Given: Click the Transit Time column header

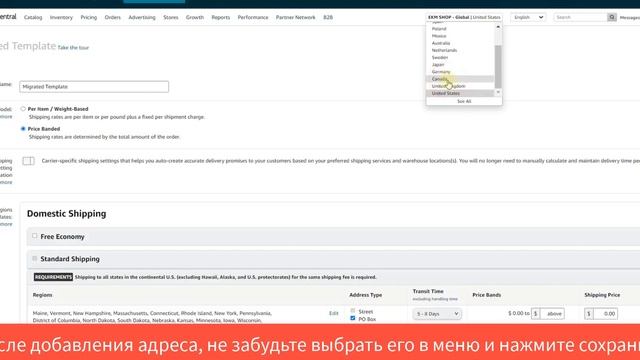Looking at the screenshot, I should [428, 291].
